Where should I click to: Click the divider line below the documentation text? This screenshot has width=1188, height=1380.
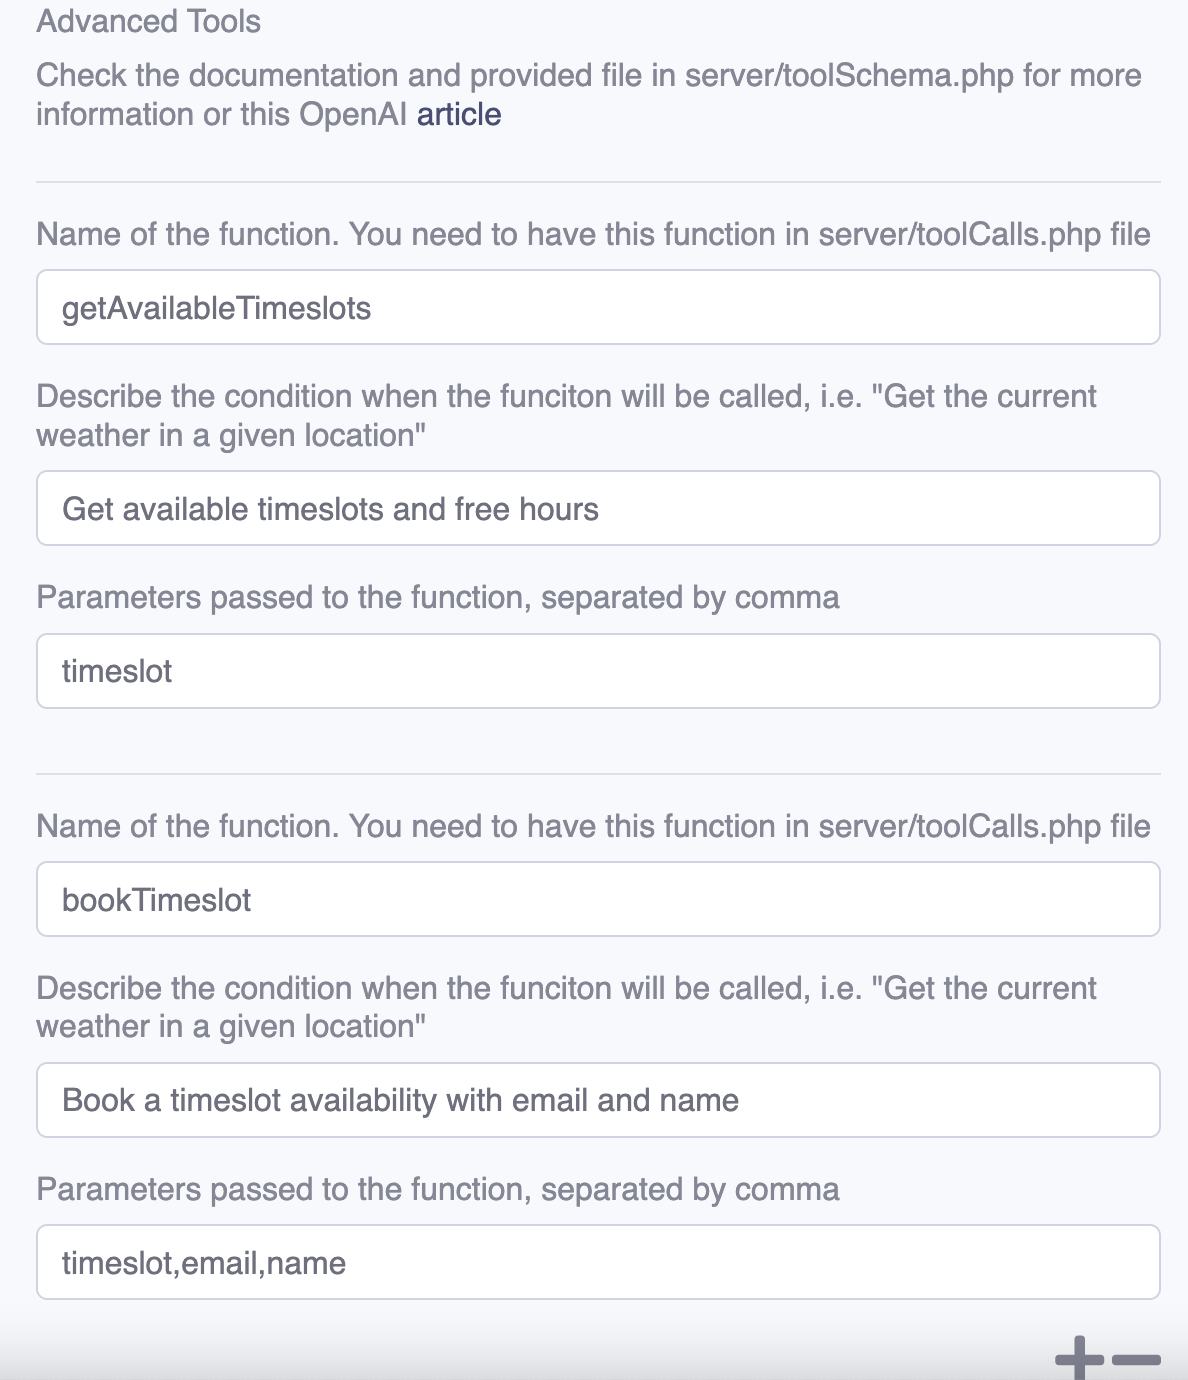coord(598,182)
